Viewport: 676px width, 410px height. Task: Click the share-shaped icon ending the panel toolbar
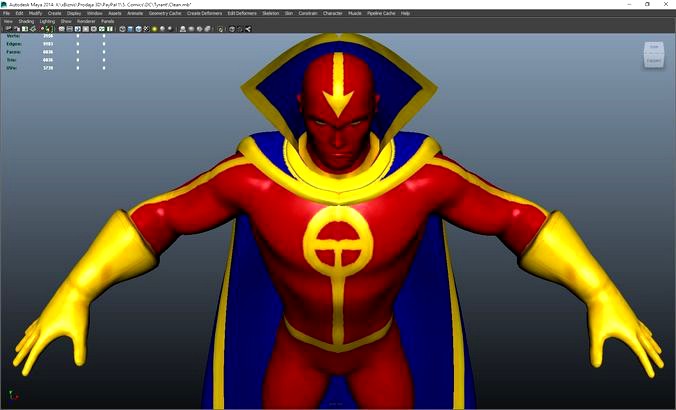coord(247,29)
